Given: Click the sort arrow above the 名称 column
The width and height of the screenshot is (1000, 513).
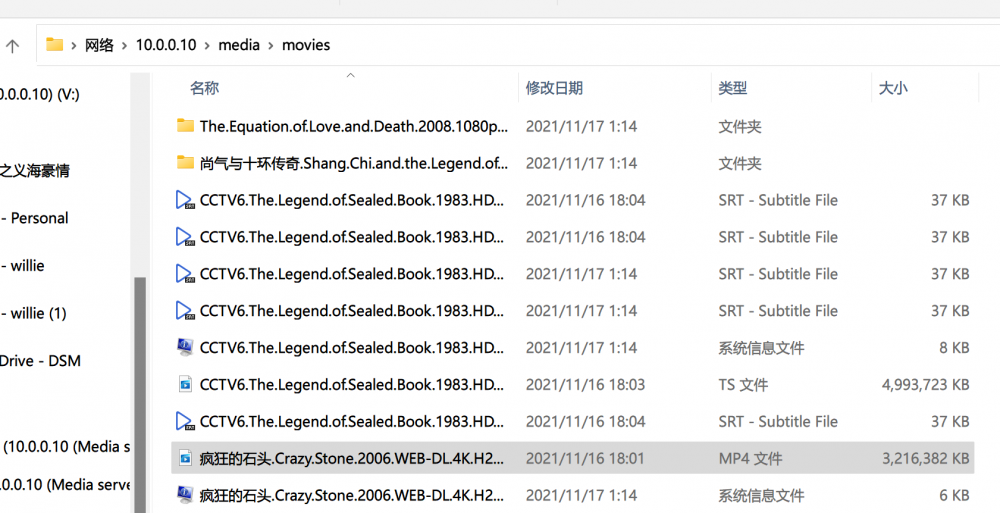Looking at the screenshot, I should [350, 75].
